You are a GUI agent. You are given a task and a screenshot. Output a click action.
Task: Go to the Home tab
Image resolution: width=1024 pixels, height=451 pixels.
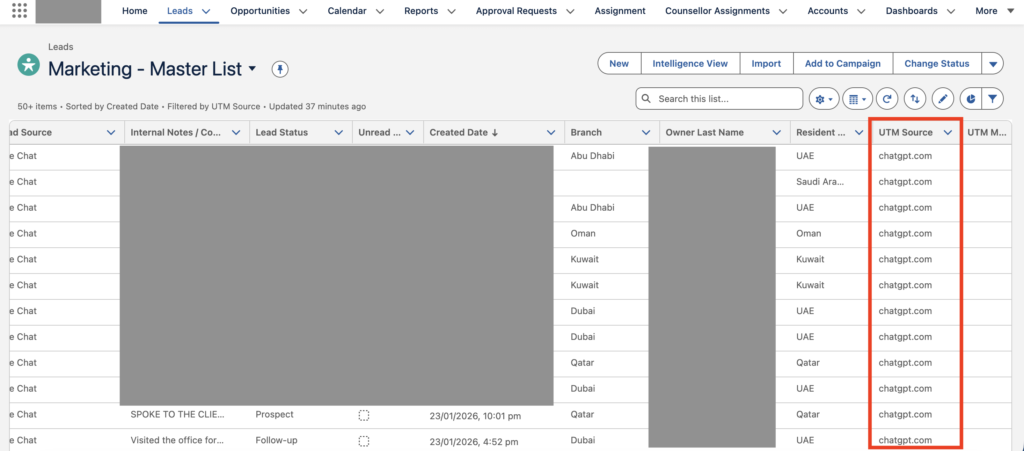coord(134,11)
